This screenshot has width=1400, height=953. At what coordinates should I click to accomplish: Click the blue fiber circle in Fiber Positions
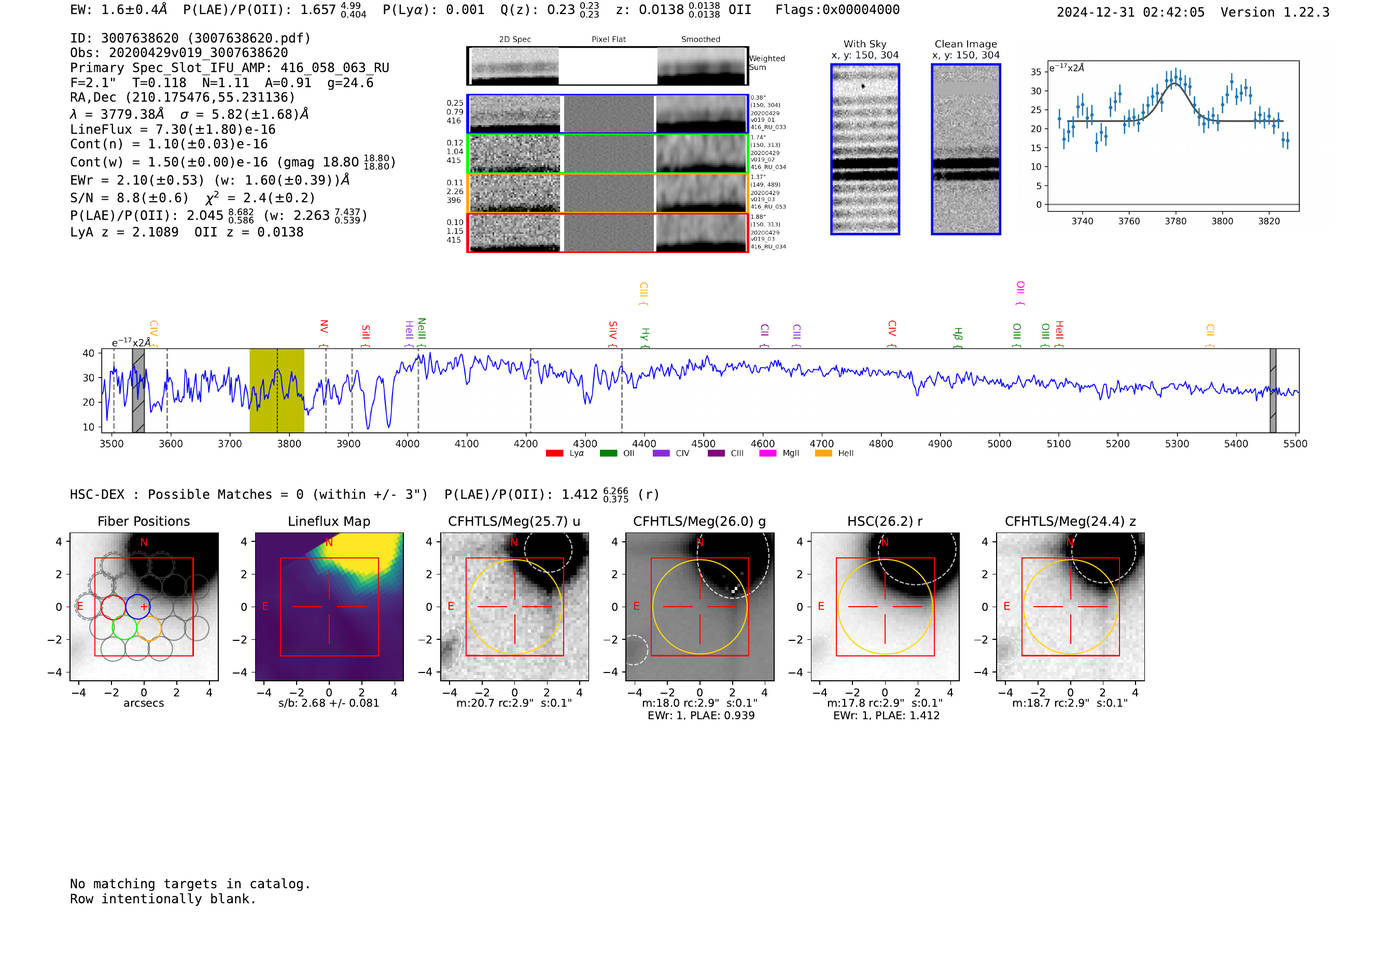coord(138,606)
